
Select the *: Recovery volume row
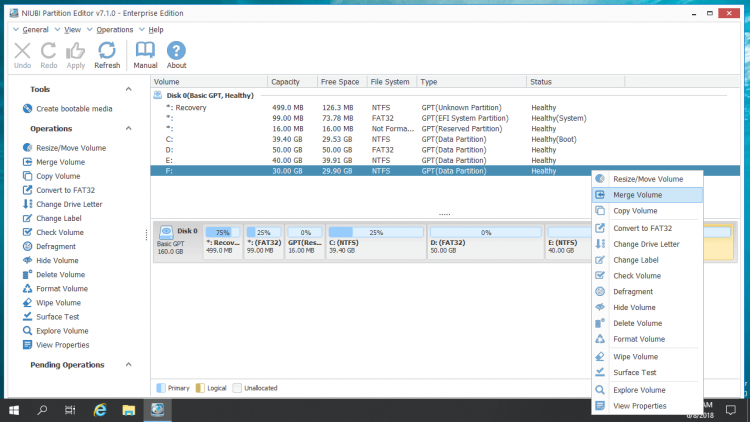click(x=445, y=108)
